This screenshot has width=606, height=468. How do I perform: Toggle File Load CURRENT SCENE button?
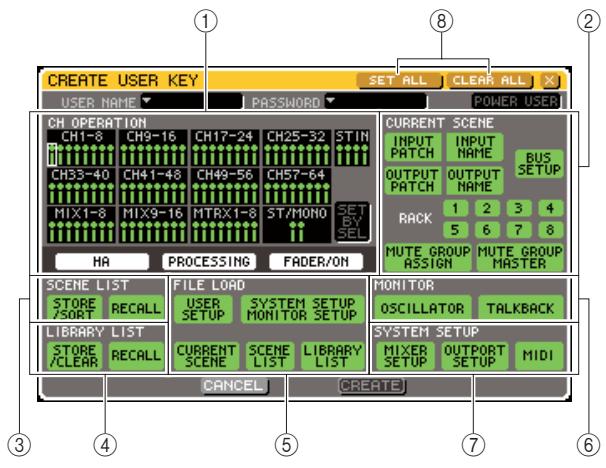pyautogui.click(x=206, y=356)
